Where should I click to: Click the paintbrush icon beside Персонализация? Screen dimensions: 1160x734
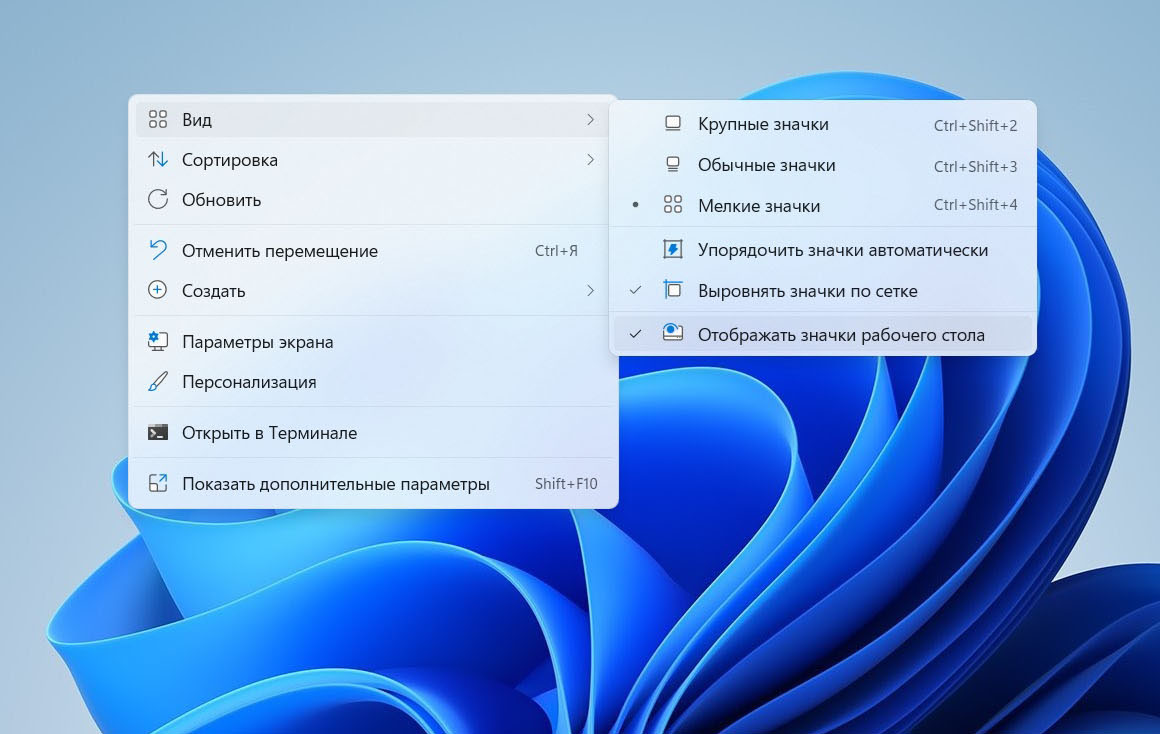pos(158,381)
